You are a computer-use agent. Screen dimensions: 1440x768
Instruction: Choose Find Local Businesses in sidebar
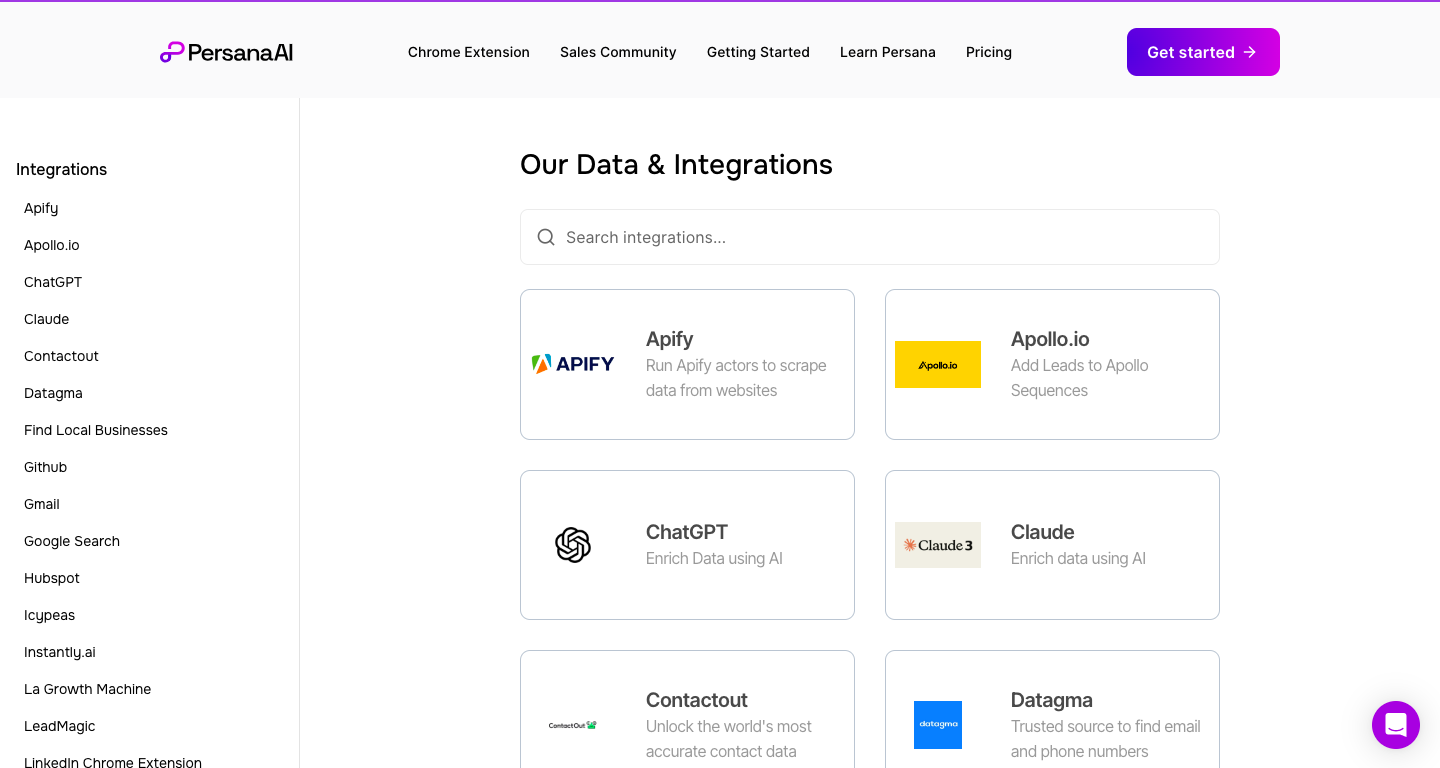pyautogui.click(x=96, y=430)
